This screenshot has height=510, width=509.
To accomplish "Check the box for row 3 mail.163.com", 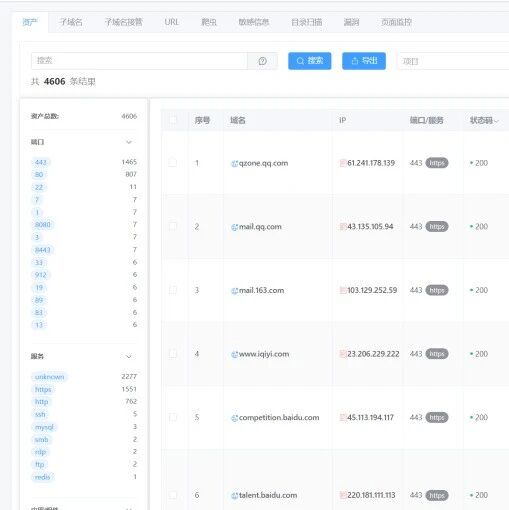I will 173,290.
